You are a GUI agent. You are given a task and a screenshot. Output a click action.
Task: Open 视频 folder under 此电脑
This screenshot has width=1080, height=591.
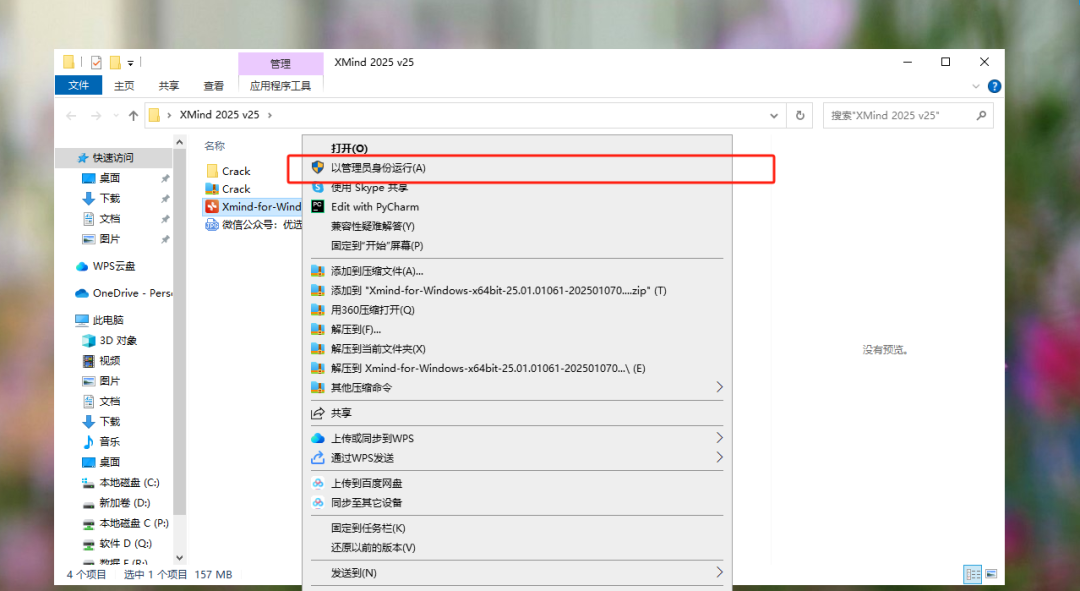coord(110,360)
